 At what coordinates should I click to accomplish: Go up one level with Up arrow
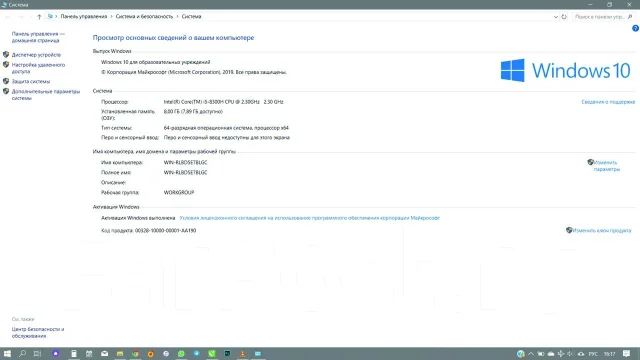coord(39,17)
